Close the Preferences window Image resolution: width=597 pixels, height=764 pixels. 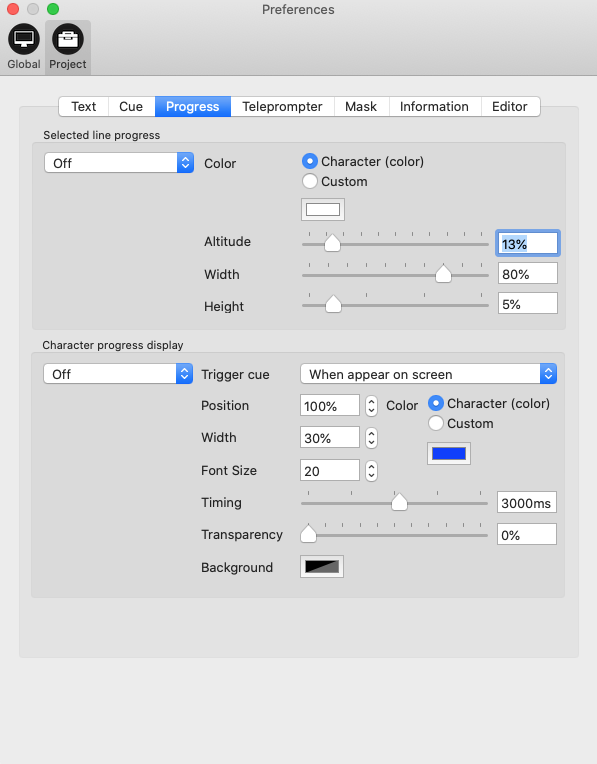[x=13, y=9]
